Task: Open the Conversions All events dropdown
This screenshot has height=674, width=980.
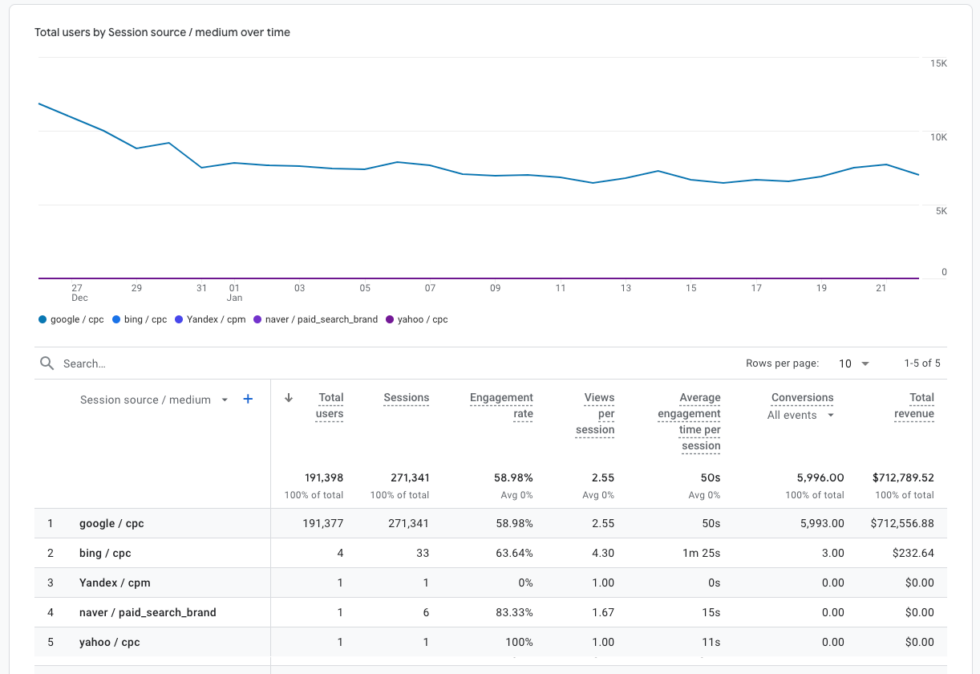Action: coord(801,414)
